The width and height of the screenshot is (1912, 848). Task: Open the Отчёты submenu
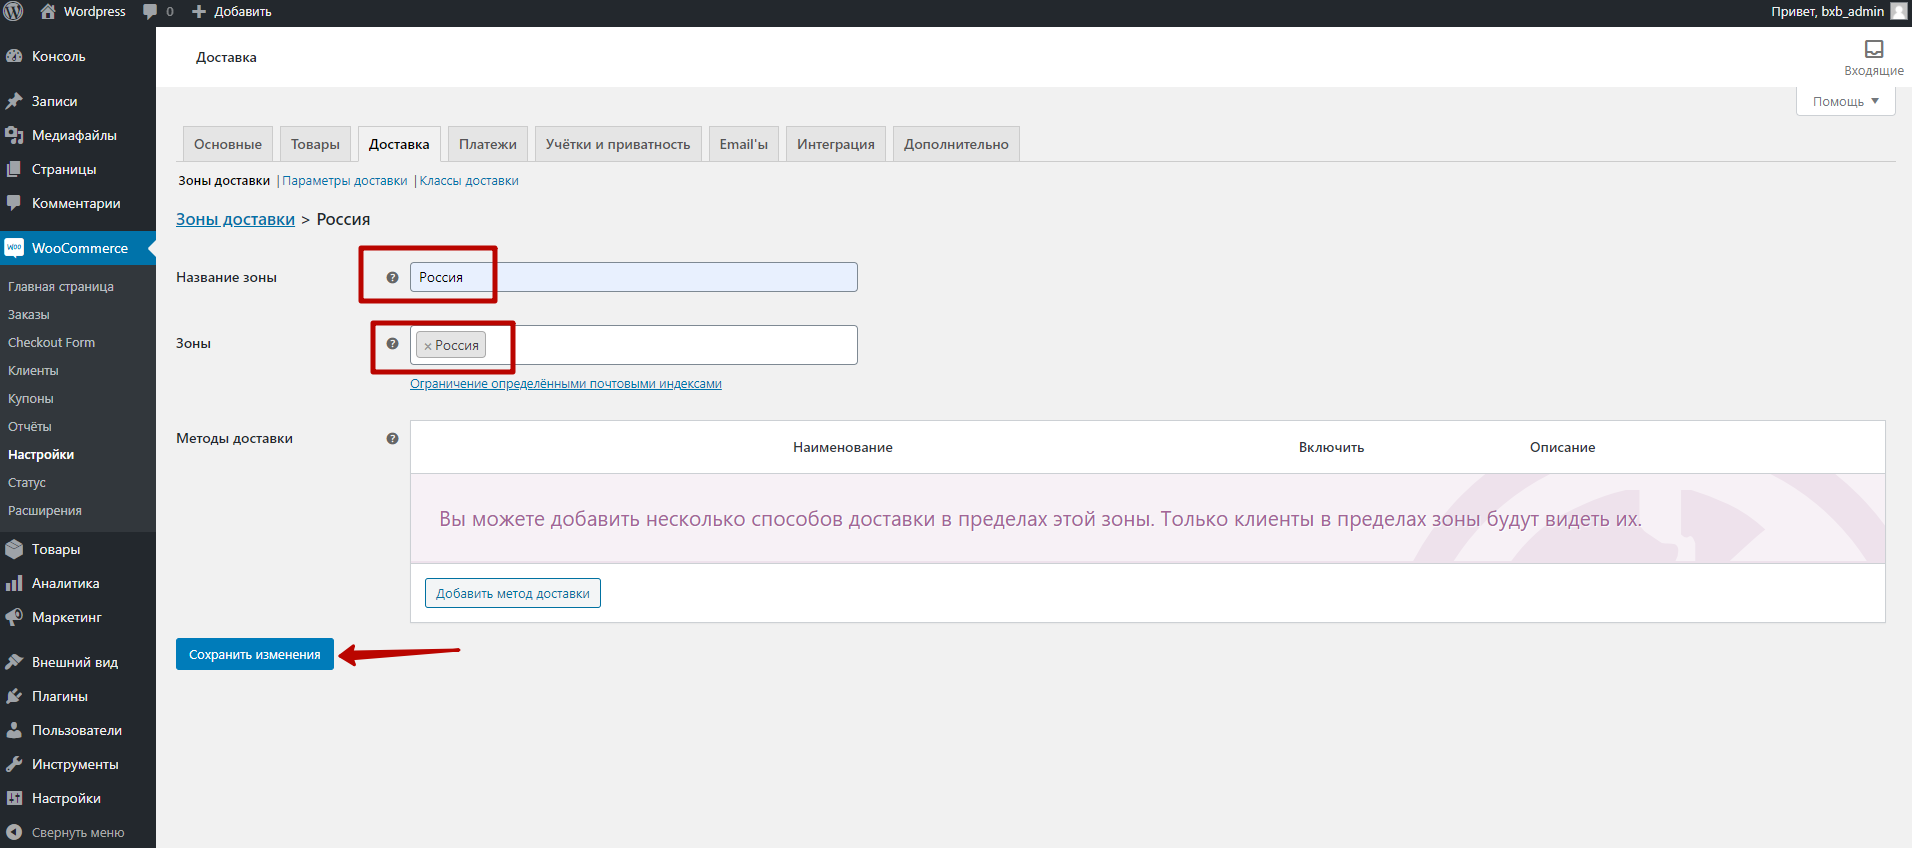click(x=30, y=426)
